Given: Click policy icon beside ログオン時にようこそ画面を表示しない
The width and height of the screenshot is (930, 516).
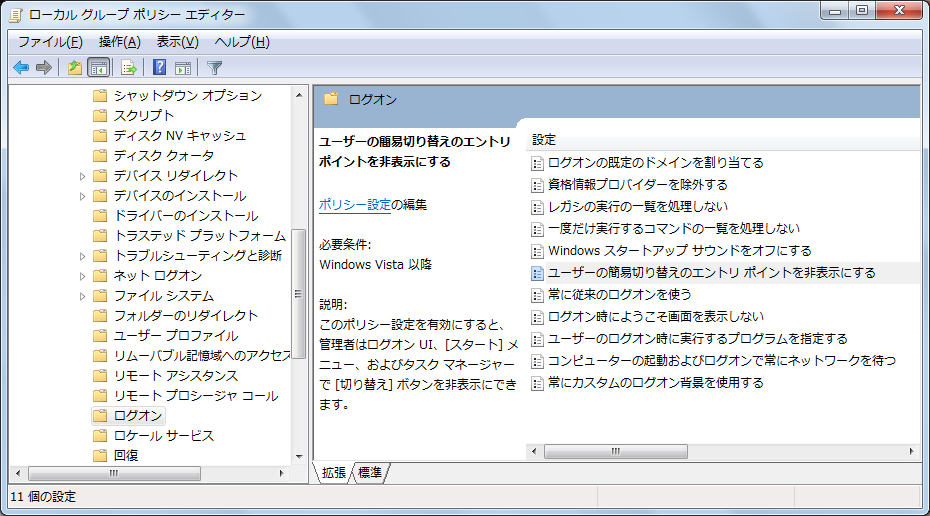Looking at the screenshot, I should pos(537,317).
